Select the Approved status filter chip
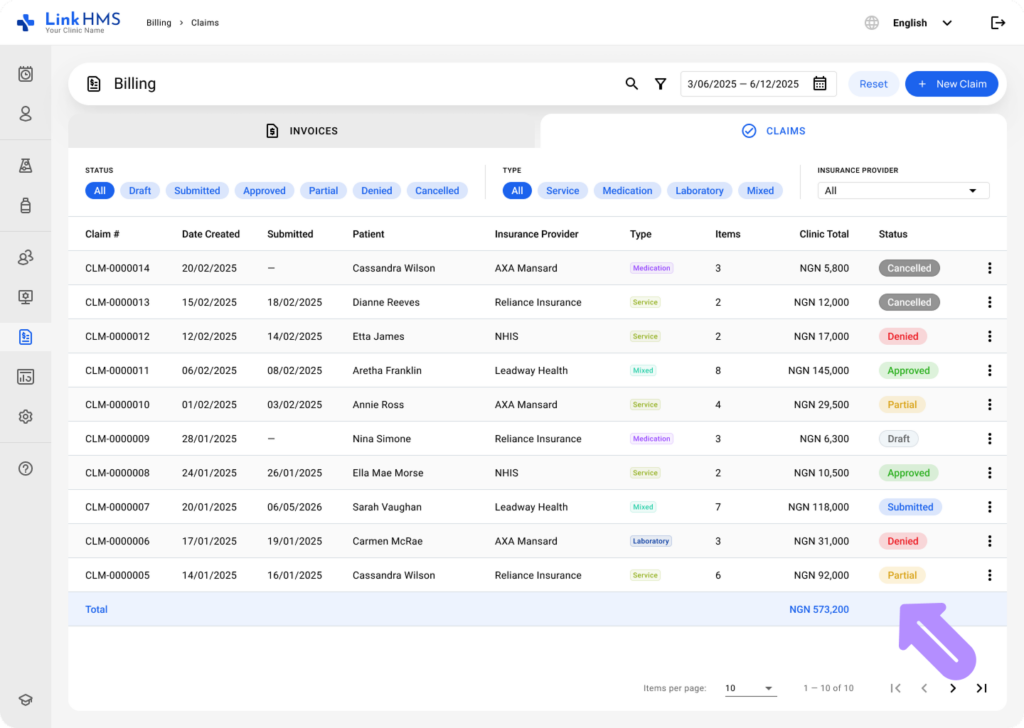The width and height of the screenshot is (1024, 728). pos(264,191)
